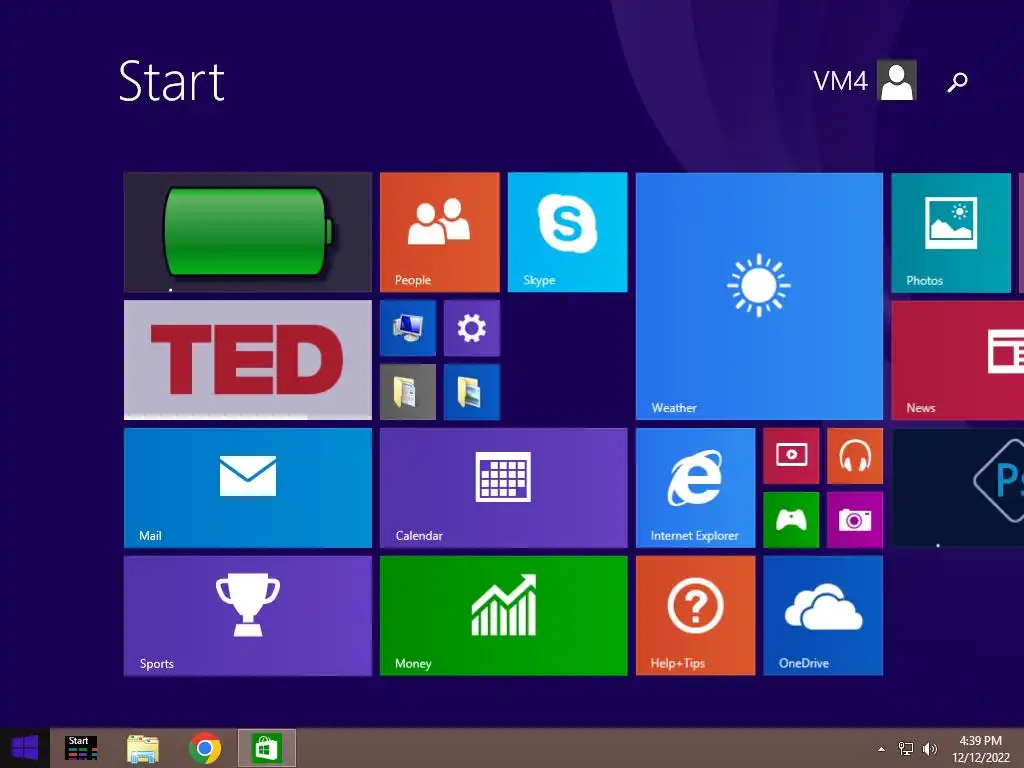Open the Sports tile
1024x768 pixels.
click(x=248, y=616)
